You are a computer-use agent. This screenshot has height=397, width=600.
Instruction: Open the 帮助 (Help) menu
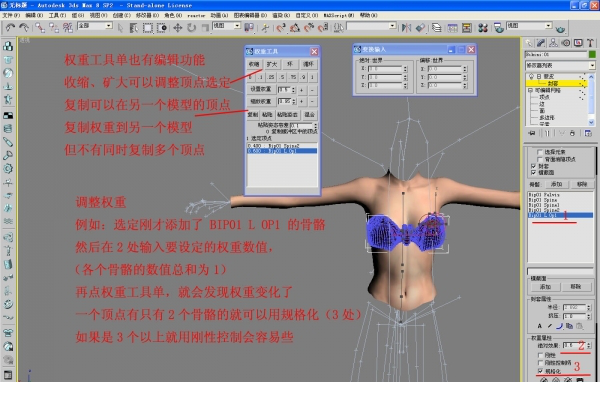368,15
